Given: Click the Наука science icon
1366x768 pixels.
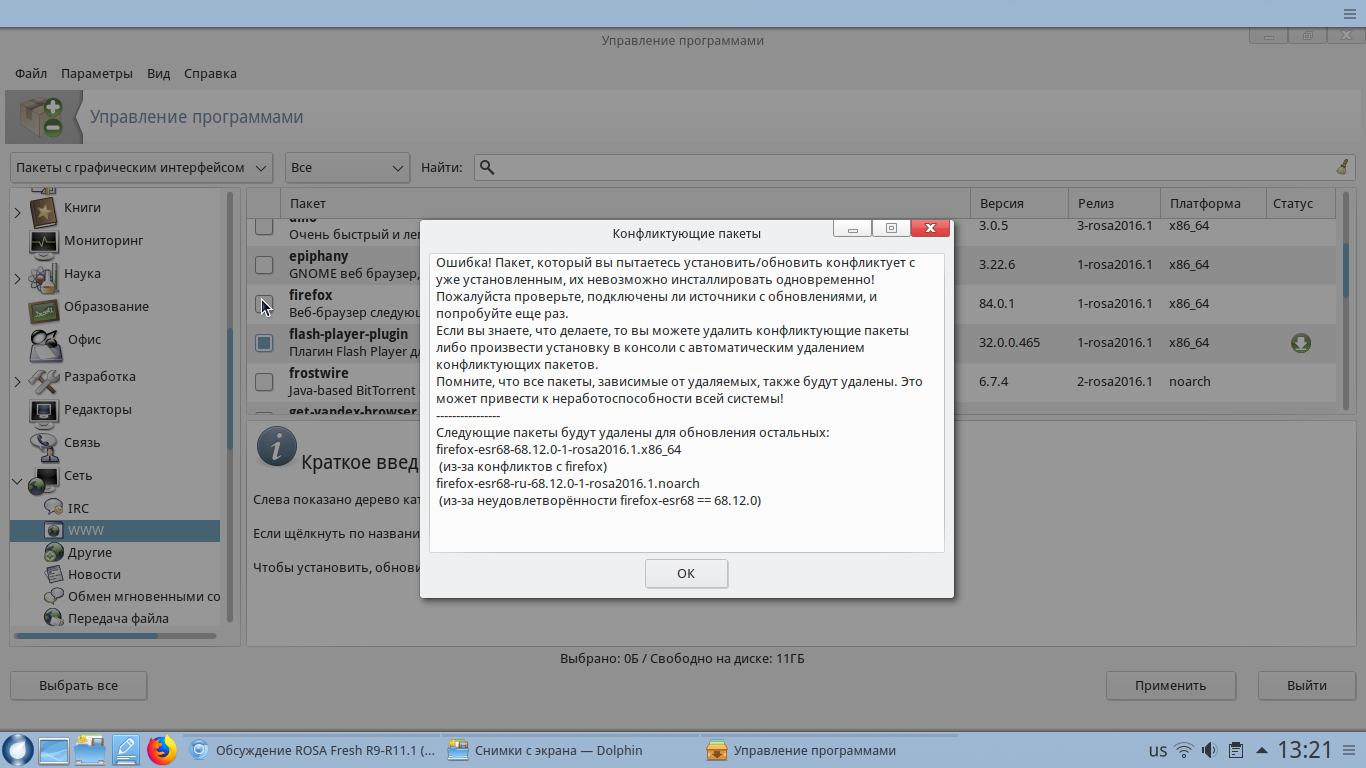Looking at the screenshot, I should [x=43, y=274].
